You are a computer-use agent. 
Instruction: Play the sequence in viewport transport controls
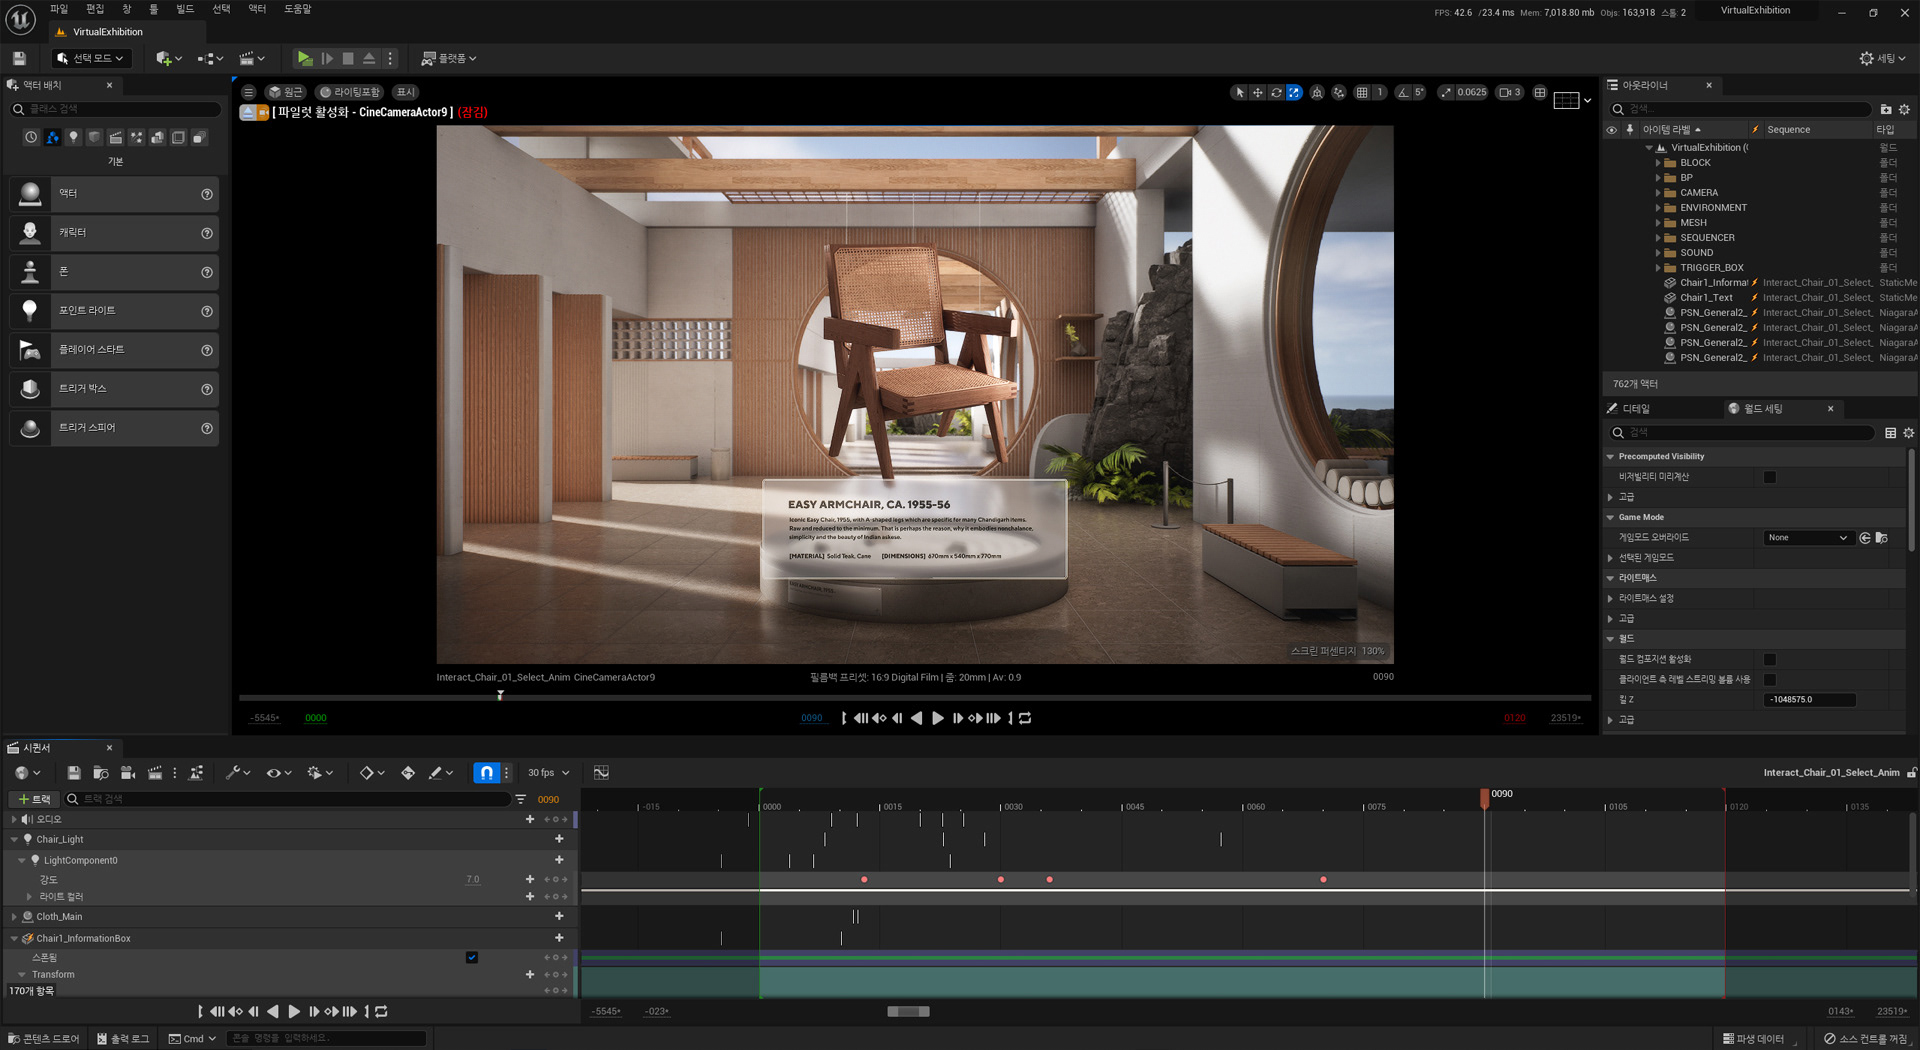pyautogui.click(x=937, y=718)
